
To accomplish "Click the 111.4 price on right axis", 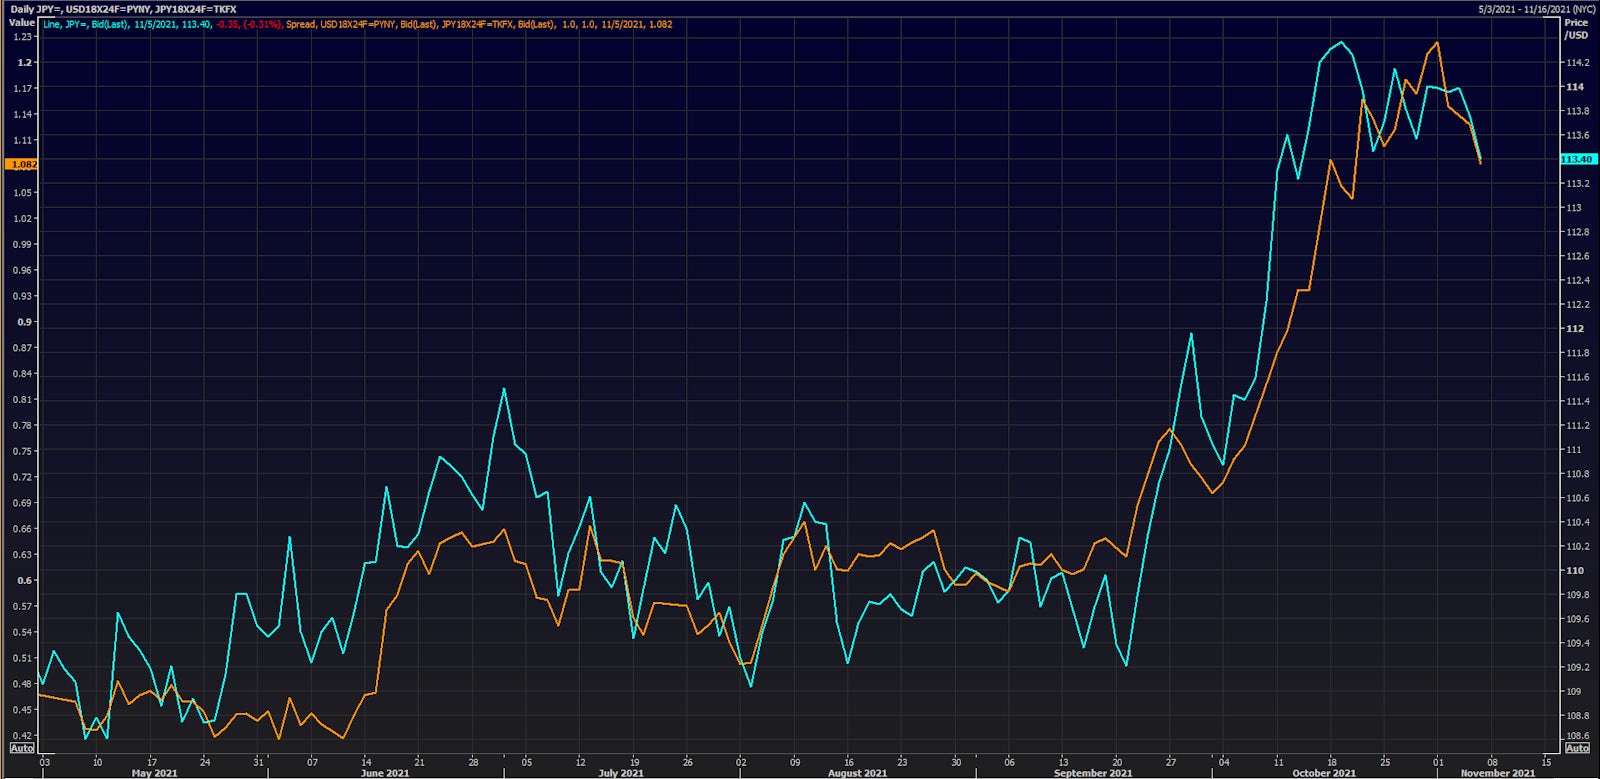I will [1578, 401].
